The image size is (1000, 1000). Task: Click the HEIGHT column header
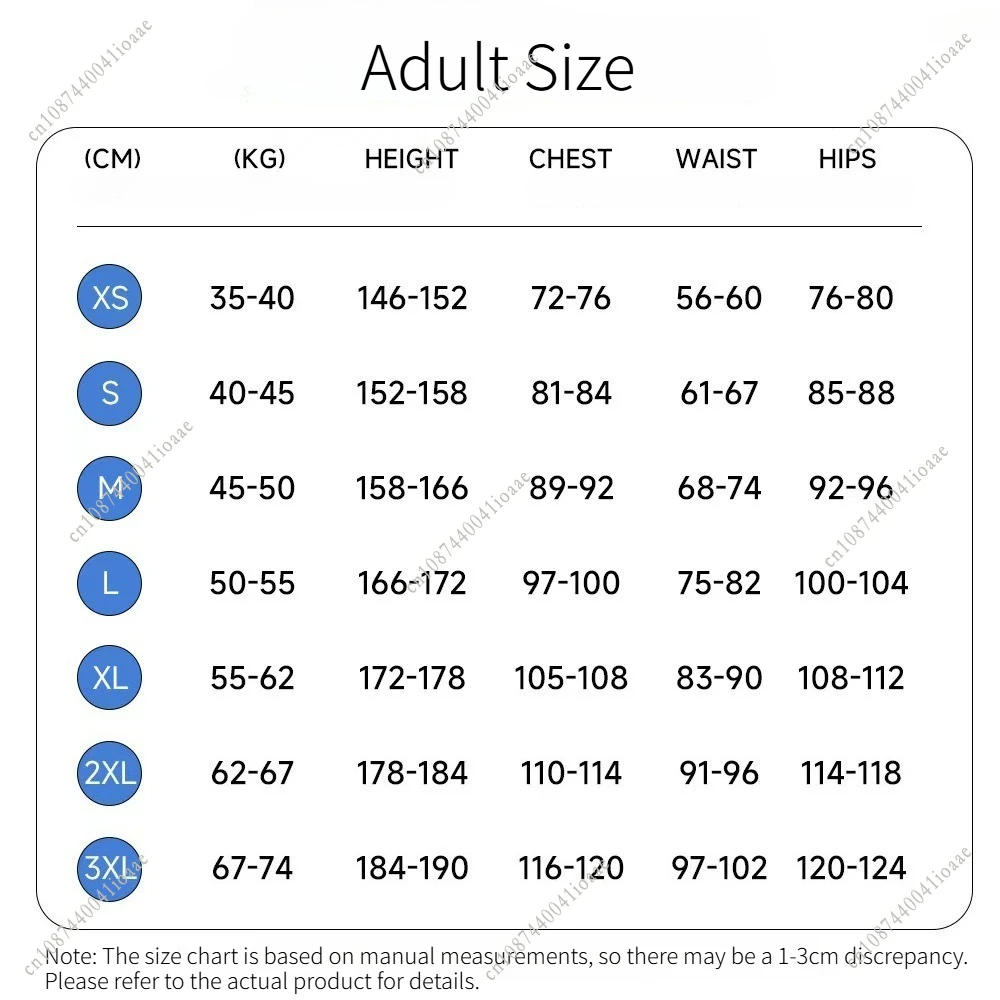click(411, 159)
